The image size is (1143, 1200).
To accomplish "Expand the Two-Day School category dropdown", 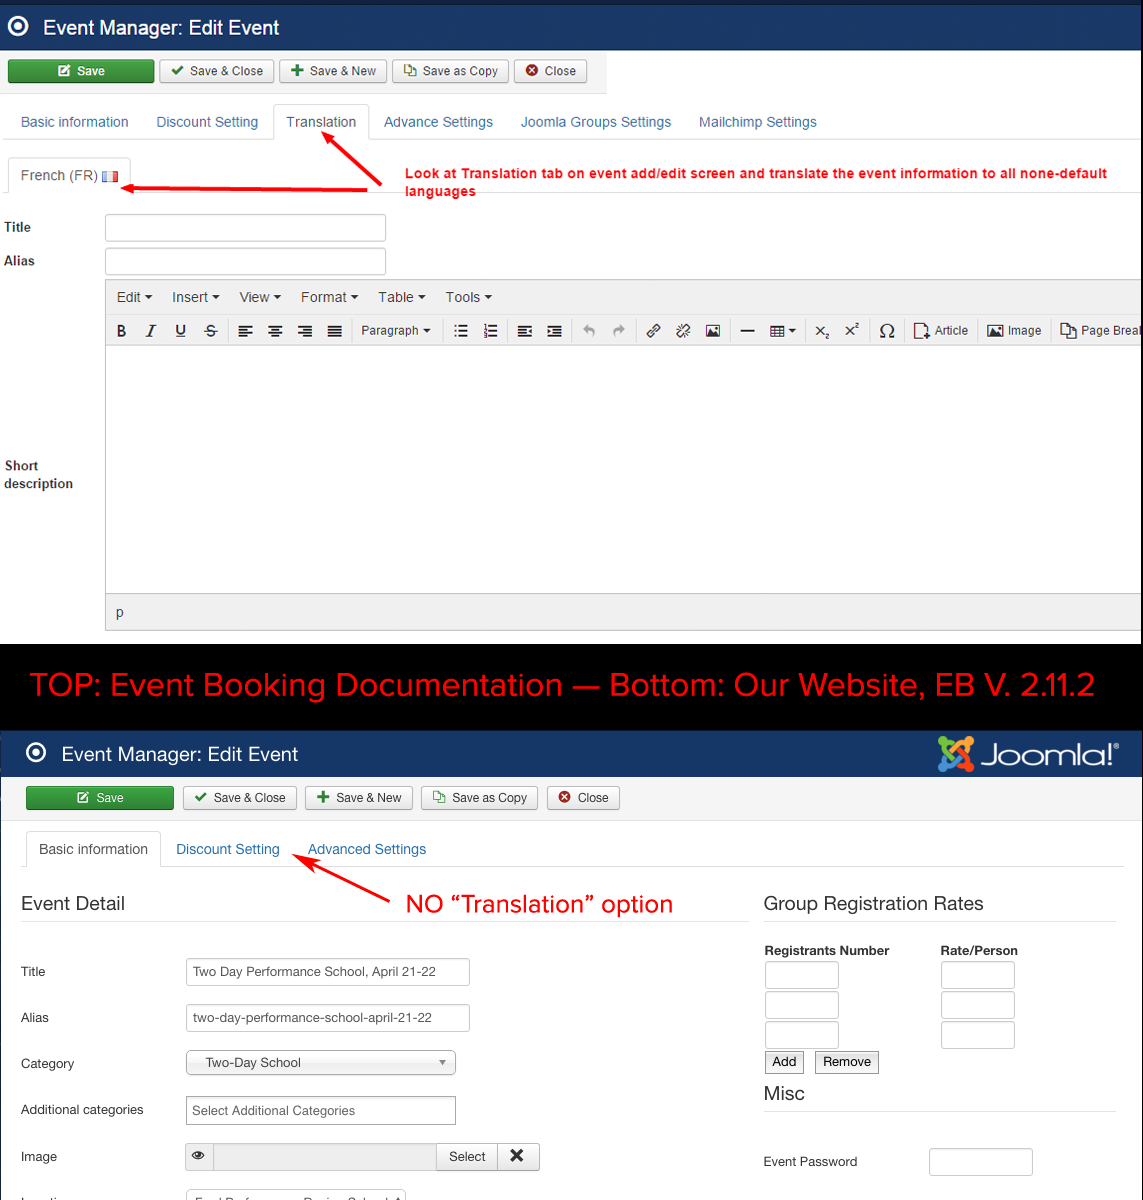I will (x=320, y=1063).
